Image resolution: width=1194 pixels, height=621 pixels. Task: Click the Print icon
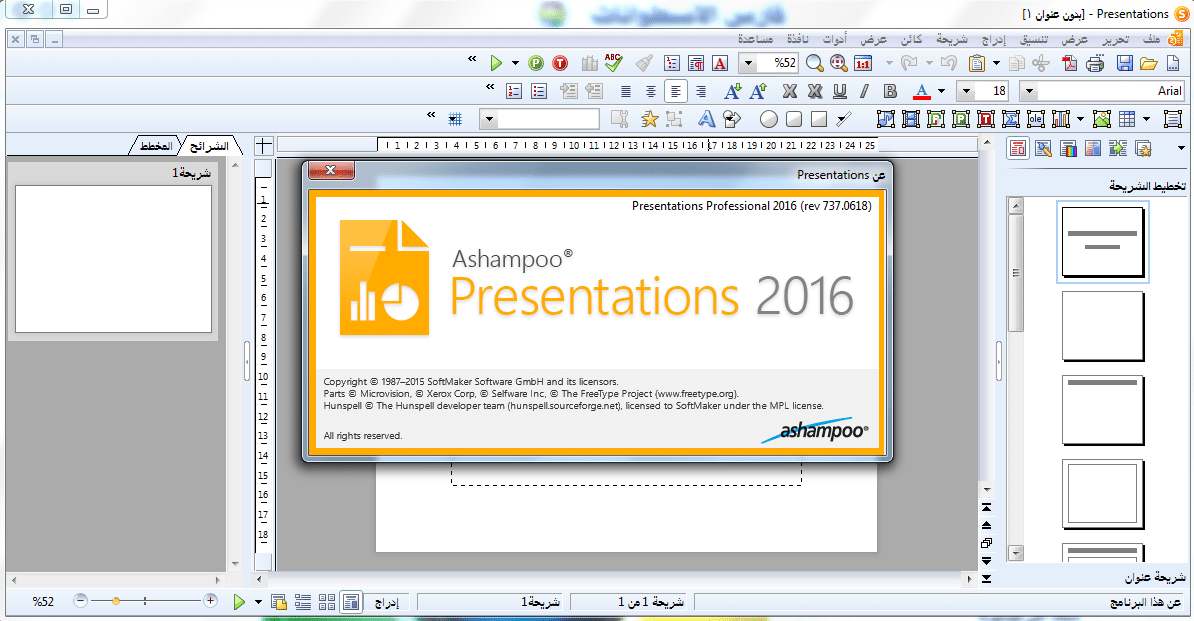(1095, 63)
